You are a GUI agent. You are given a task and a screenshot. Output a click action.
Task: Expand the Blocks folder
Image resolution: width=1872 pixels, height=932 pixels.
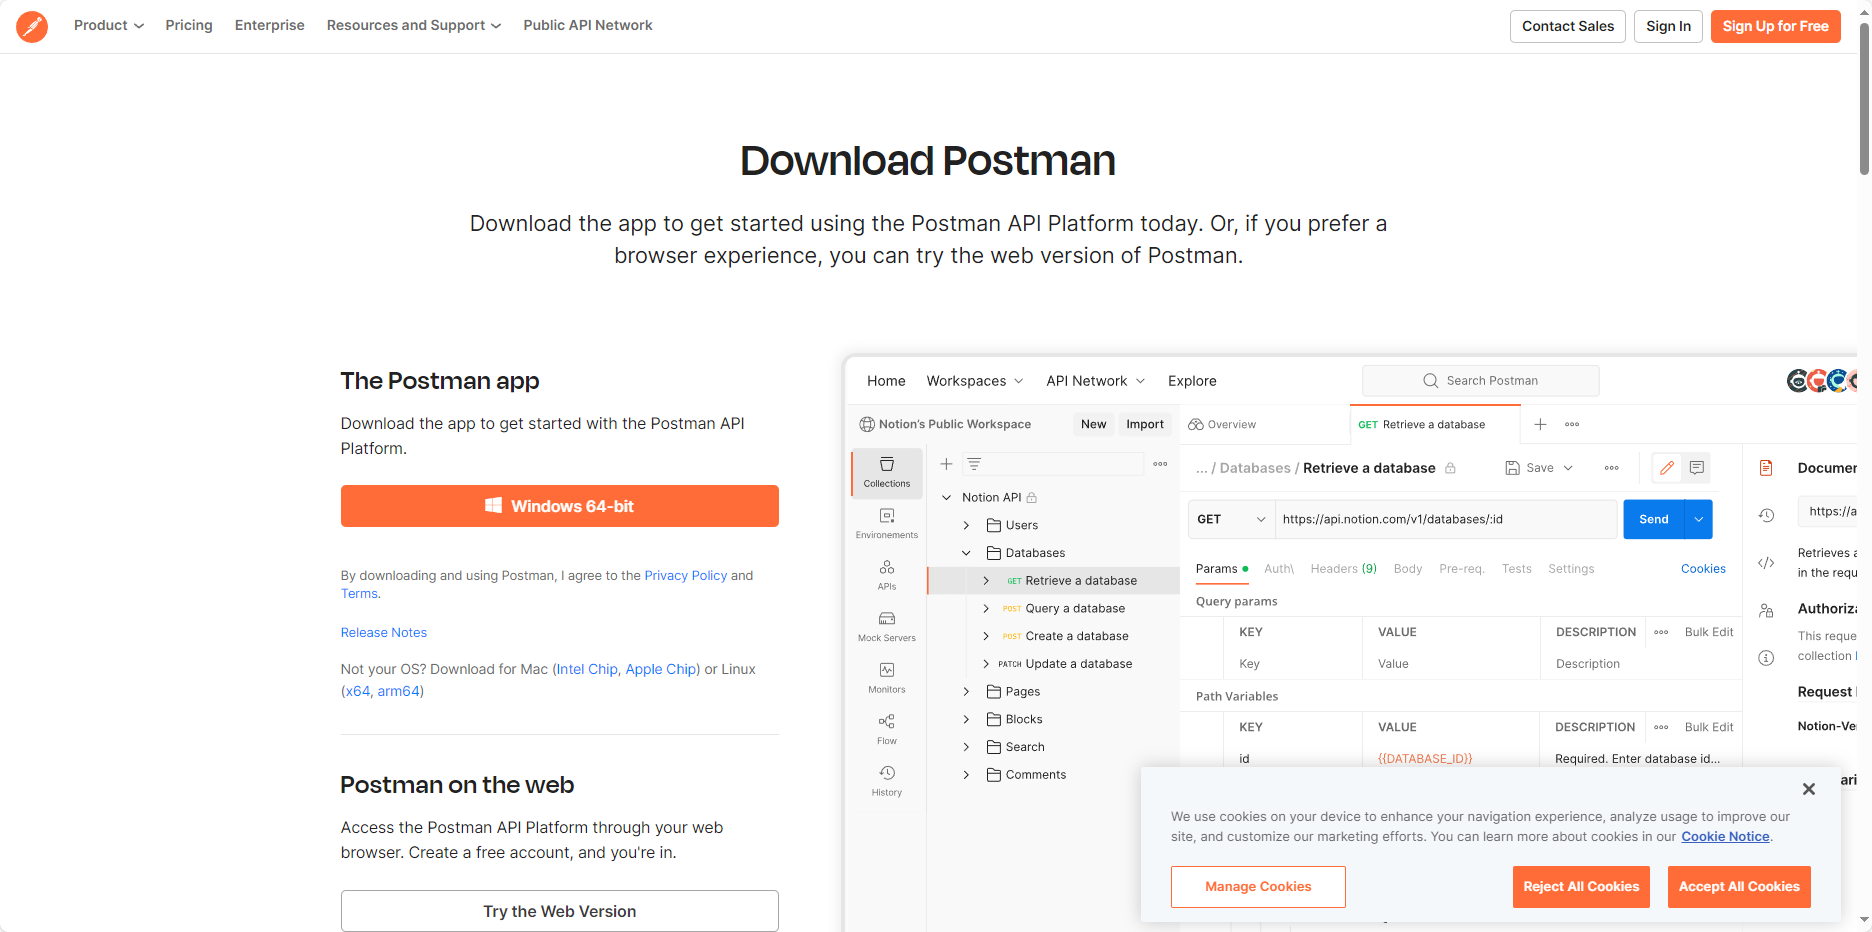pos(966,719)
